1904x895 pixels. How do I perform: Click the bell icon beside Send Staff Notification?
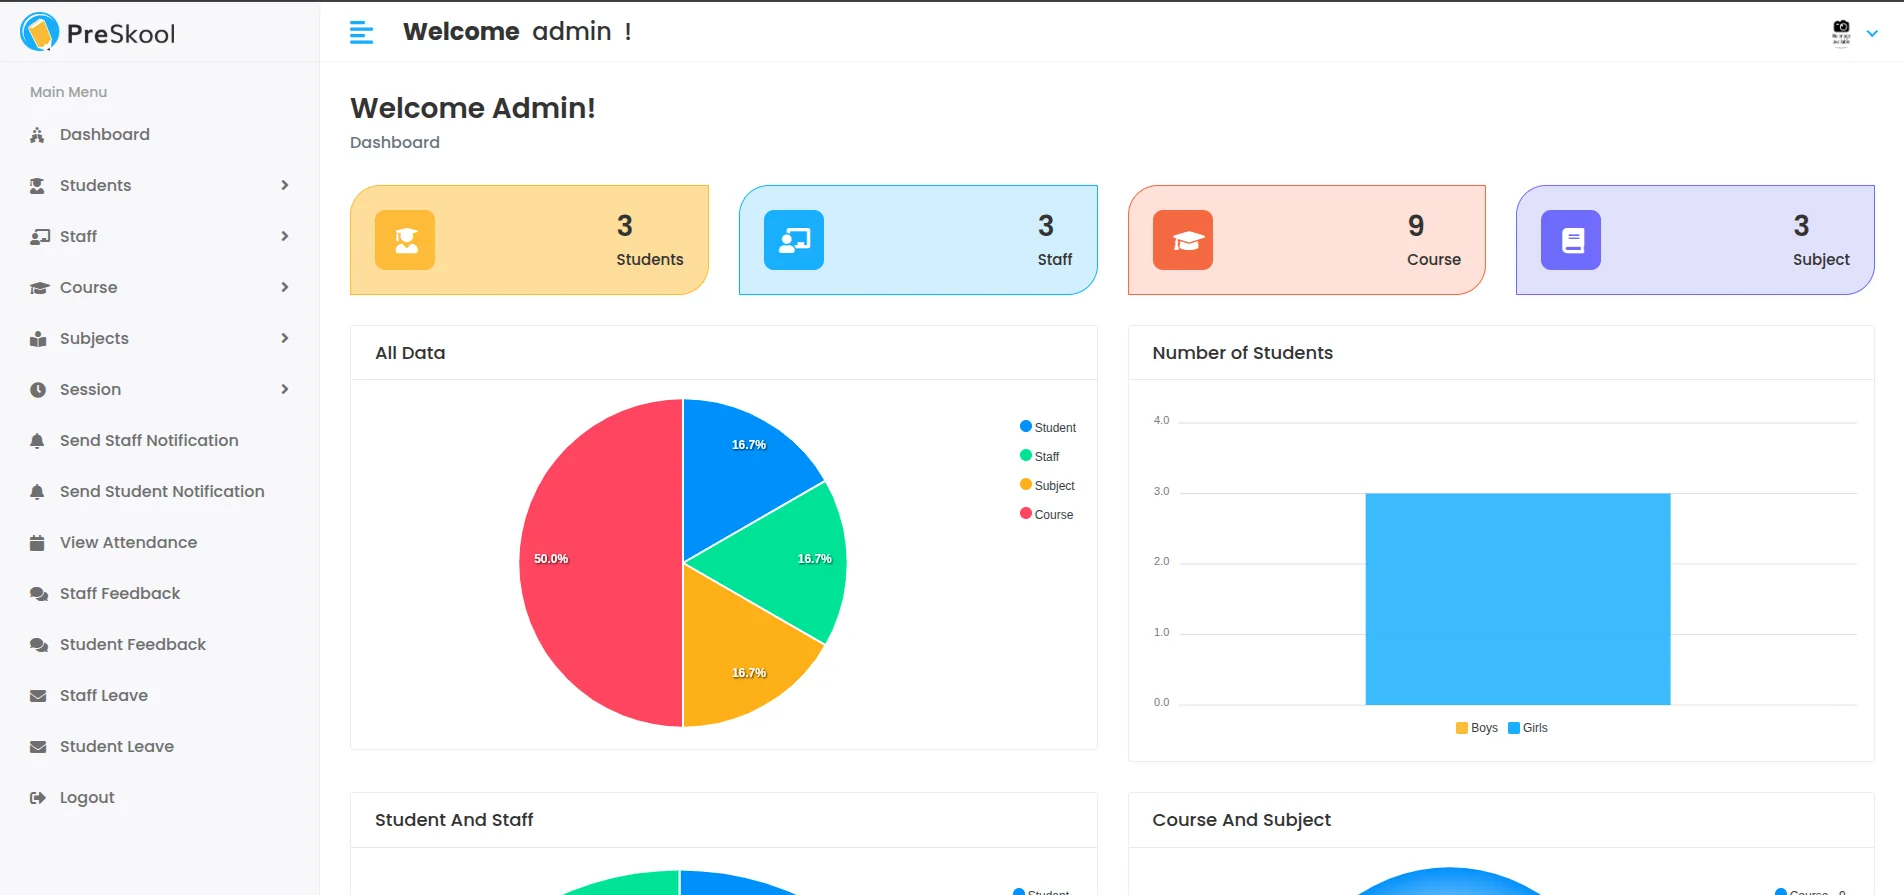point(38,441)
